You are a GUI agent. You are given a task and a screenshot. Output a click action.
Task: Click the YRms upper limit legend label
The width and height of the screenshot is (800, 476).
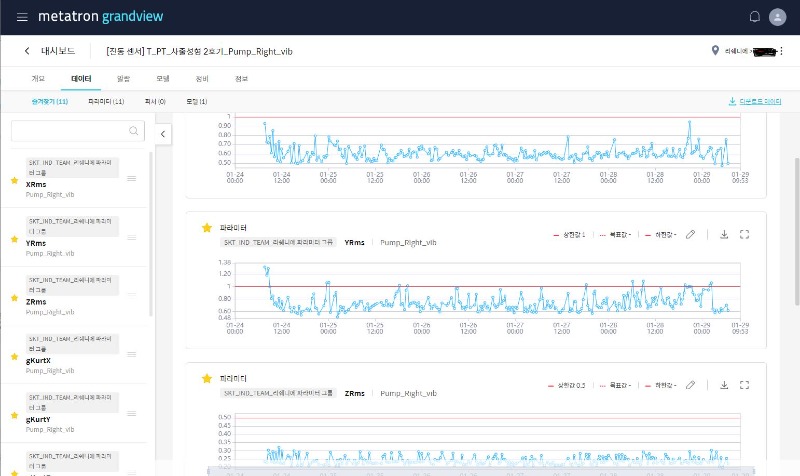coord(570,235)
